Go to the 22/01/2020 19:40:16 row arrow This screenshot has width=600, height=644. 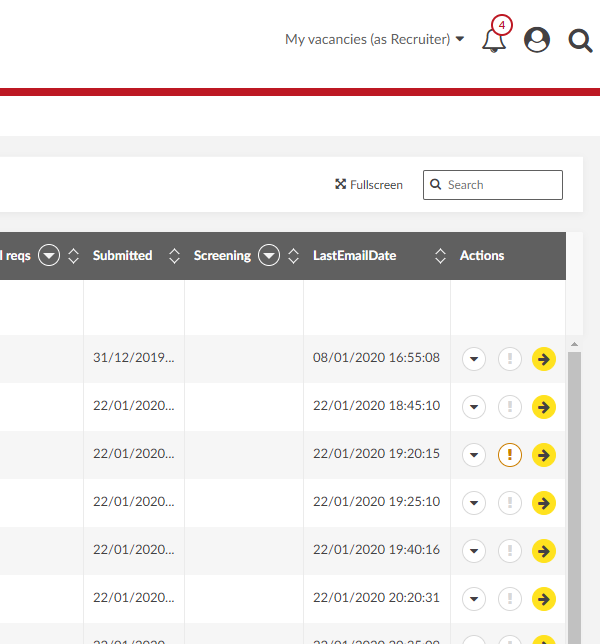[543, 551]
